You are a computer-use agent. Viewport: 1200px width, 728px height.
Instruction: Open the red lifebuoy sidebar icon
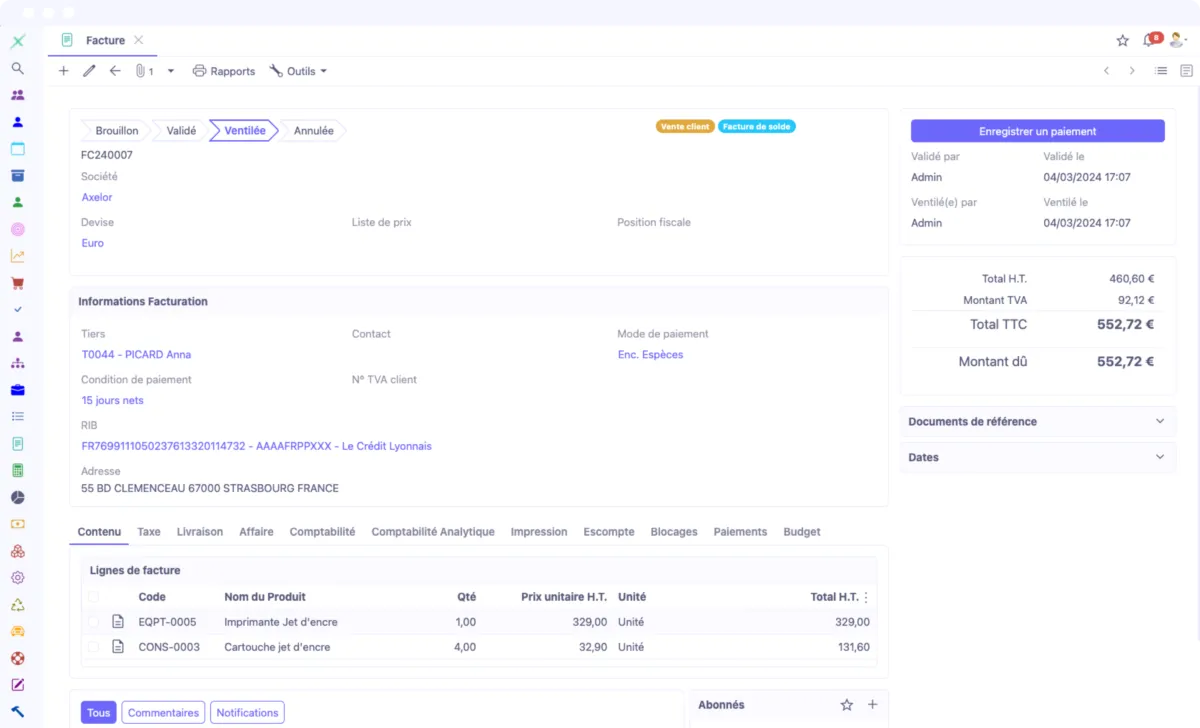(x=17, y=658)
